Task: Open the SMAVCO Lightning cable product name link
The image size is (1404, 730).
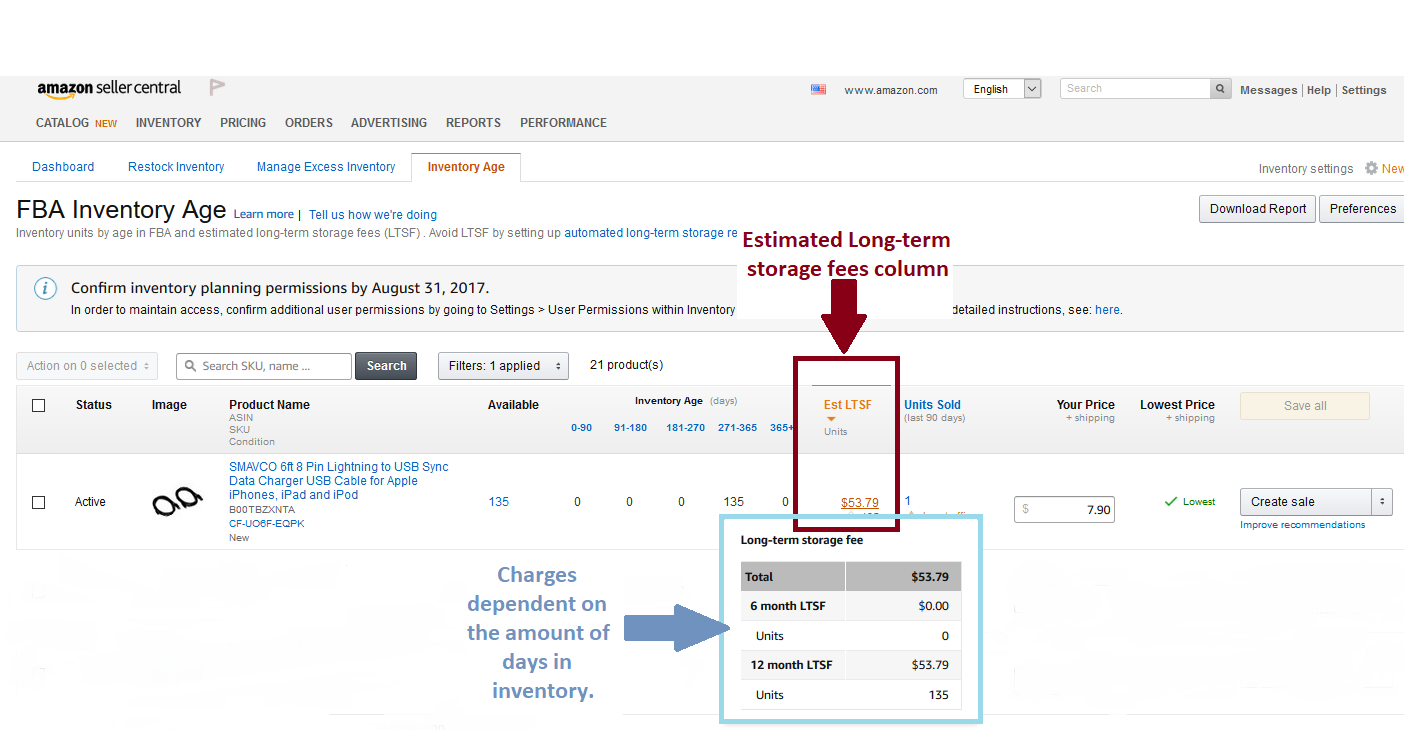Action: click(x=339, y=481)
